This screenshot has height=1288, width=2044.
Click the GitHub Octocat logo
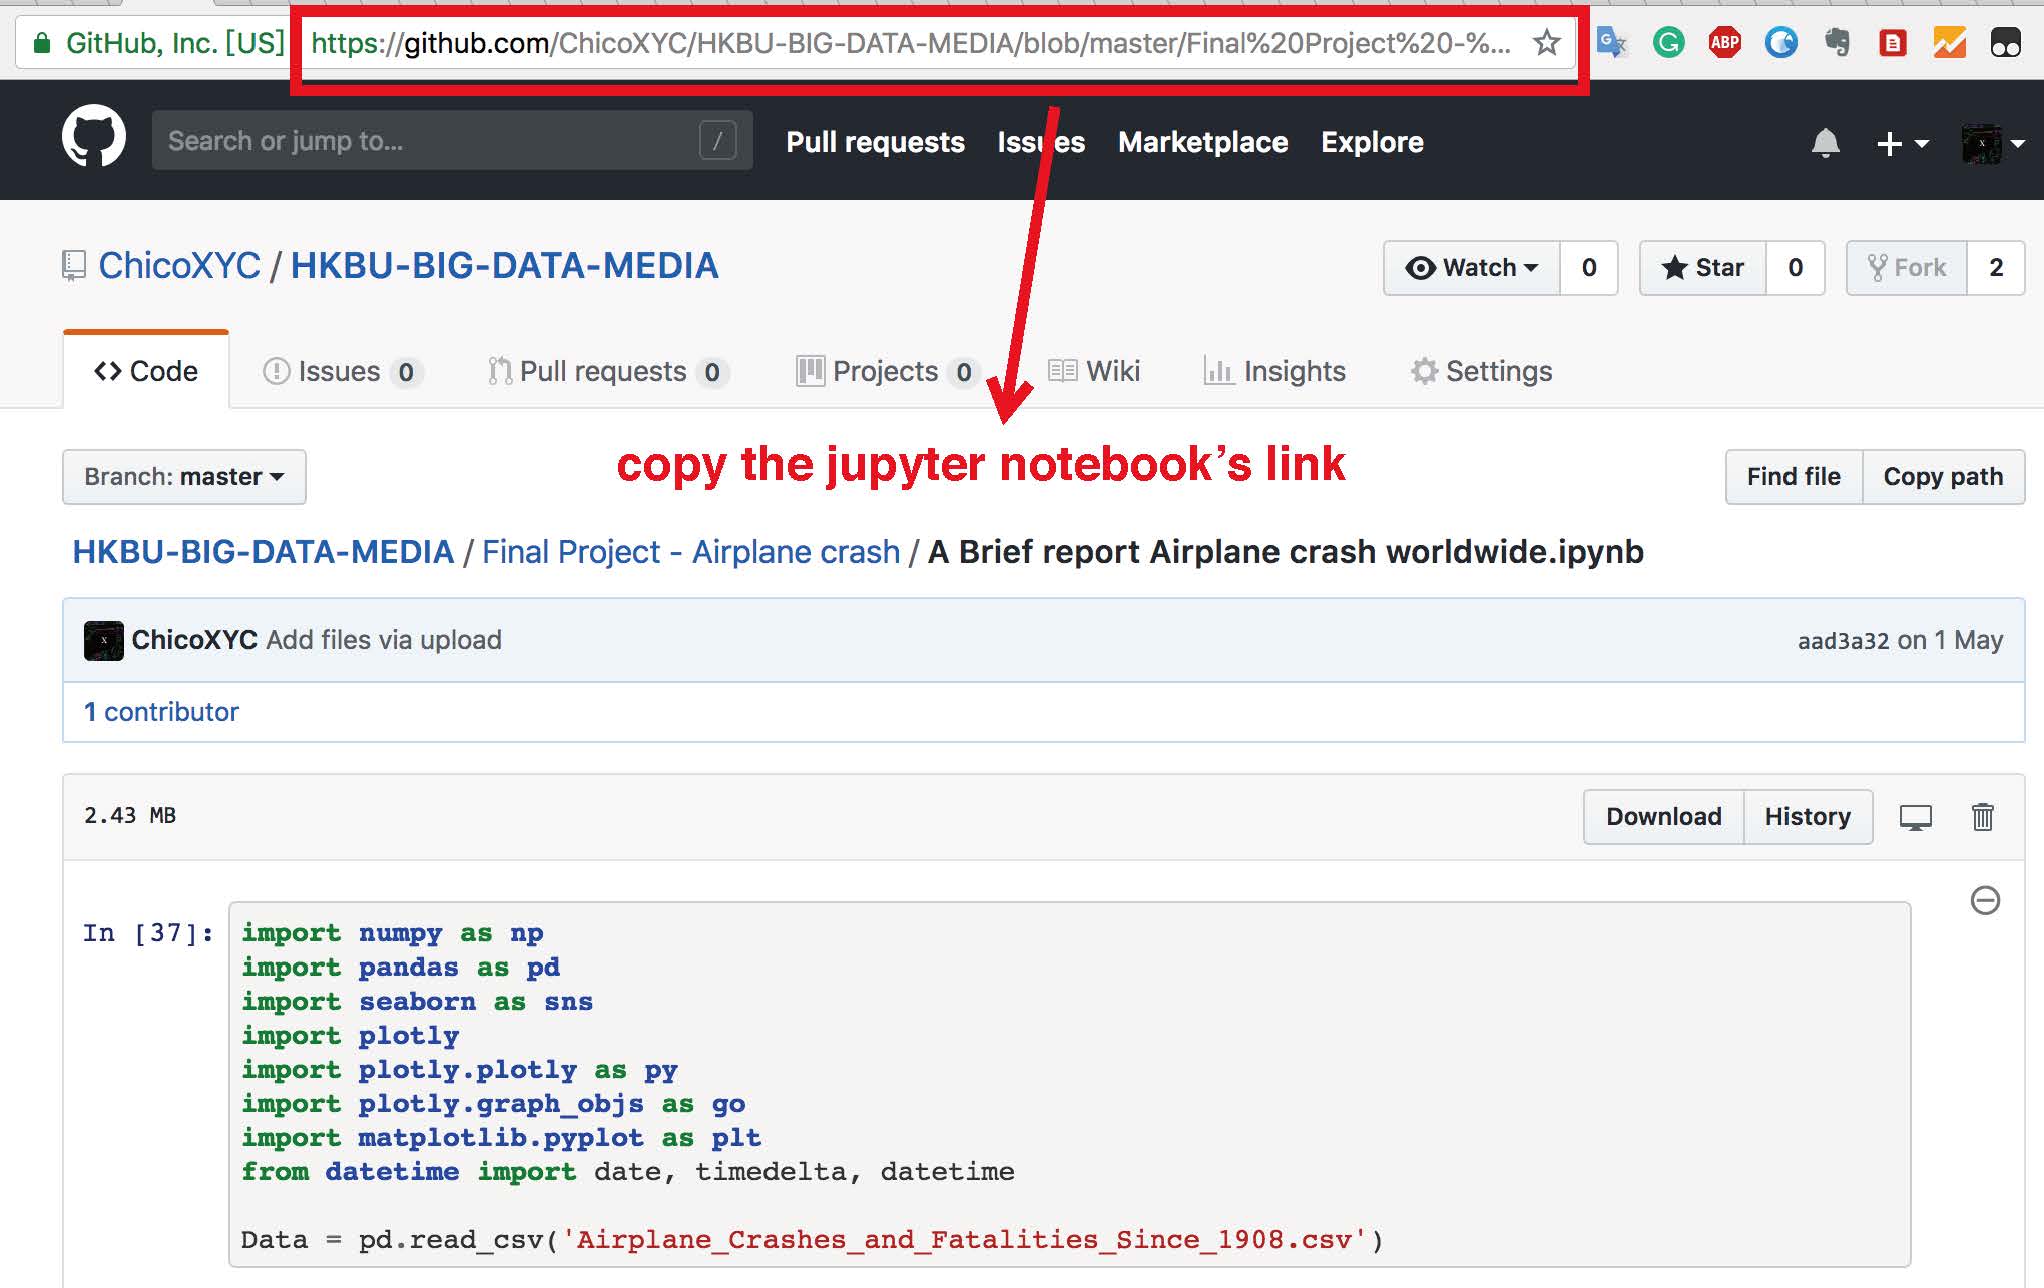pyautogui.click(x=93, y=137)
